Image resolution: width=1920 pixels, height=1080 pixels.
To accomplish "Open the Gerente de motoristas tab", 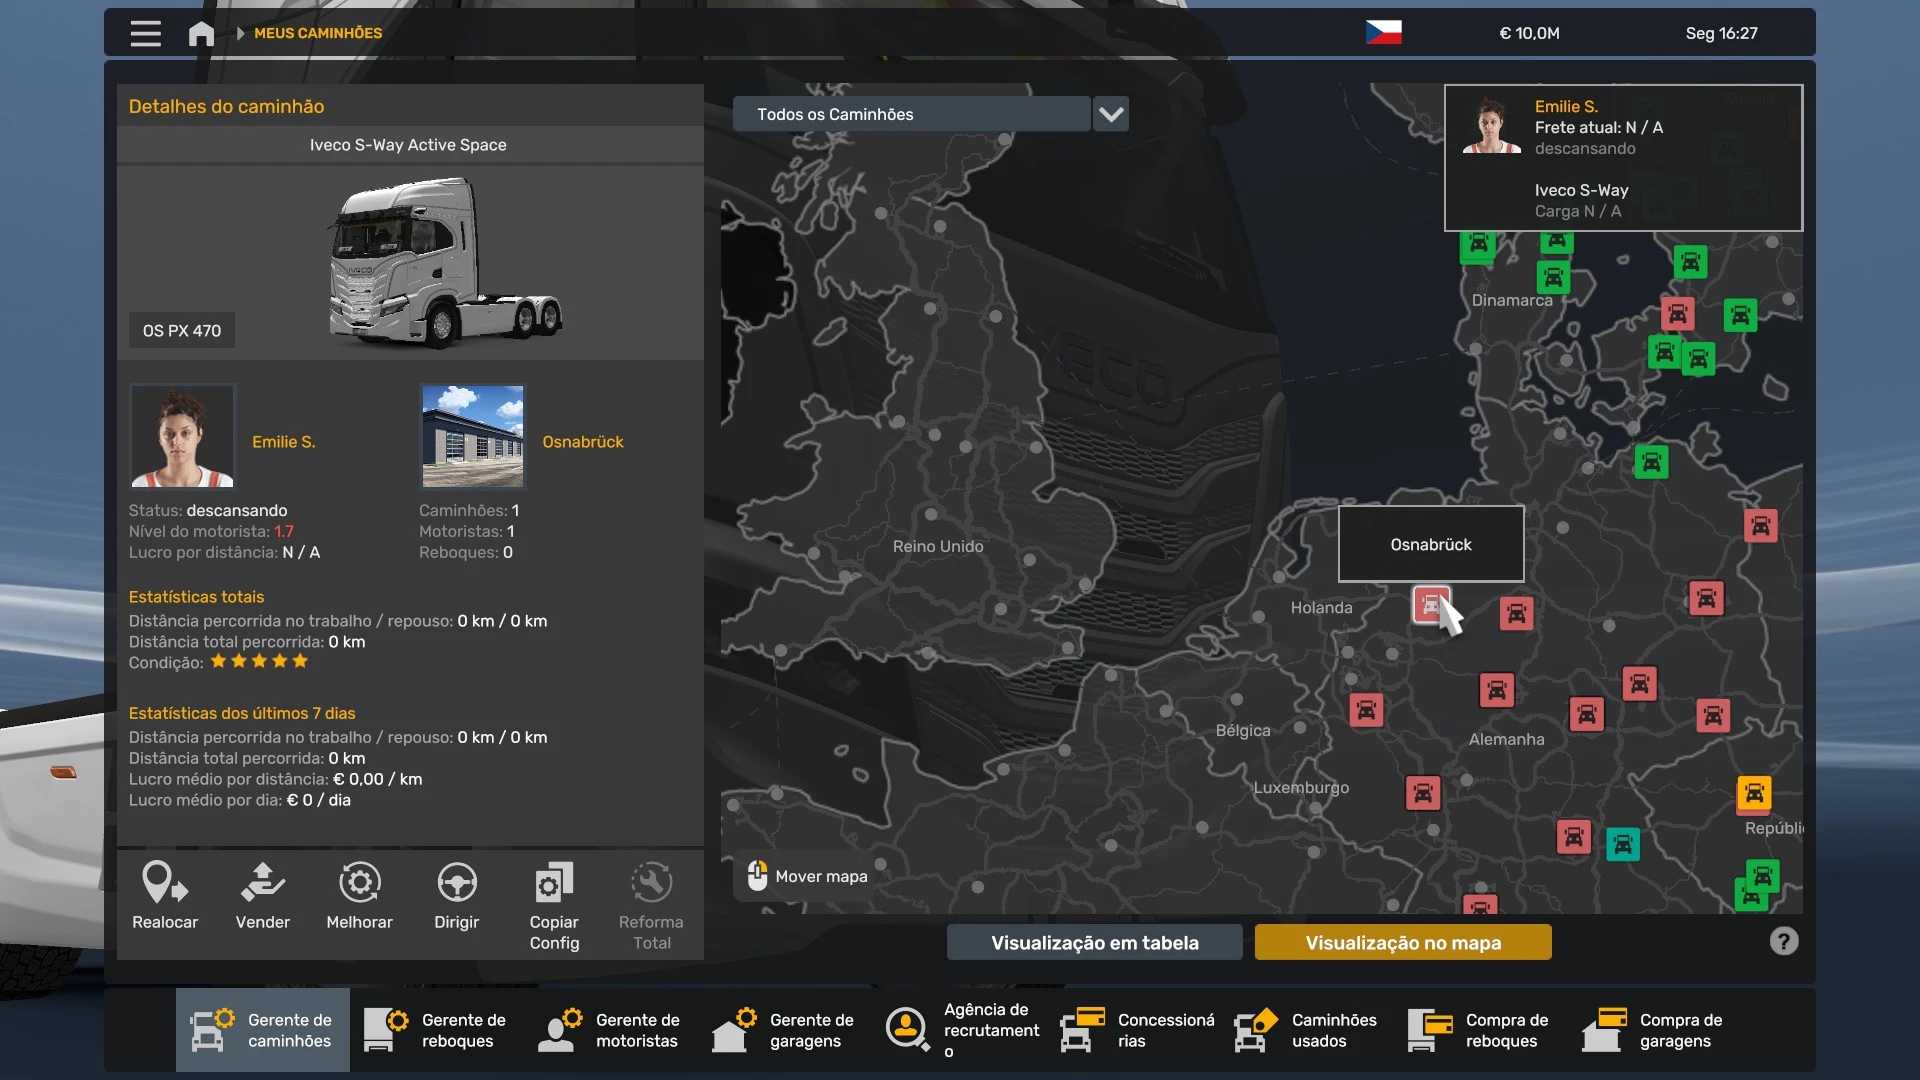I will pos(611,1031).
